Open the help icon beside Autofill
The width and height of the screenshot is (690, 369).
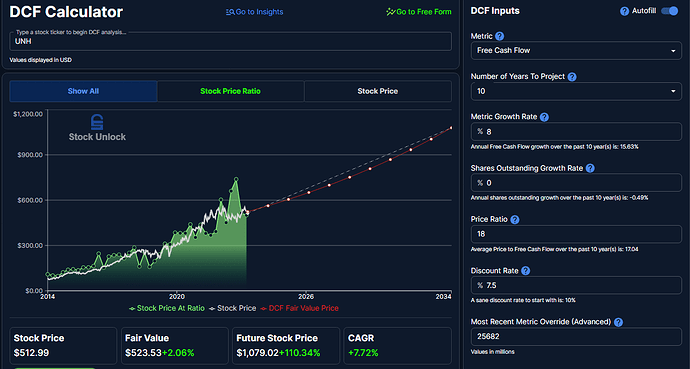coord(624,11)
